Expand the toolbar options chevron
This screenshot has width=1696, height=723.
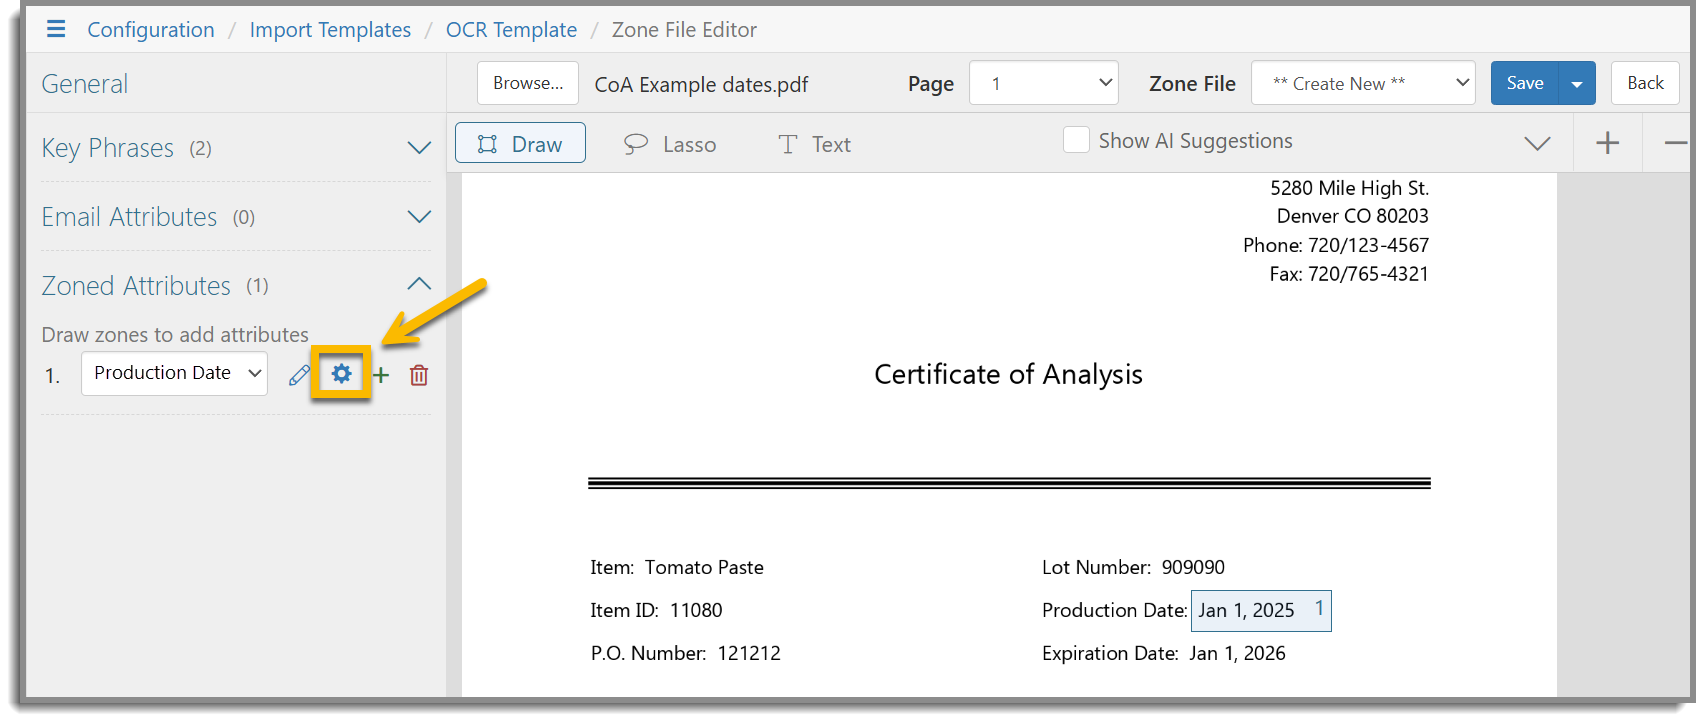[1537, 143]
